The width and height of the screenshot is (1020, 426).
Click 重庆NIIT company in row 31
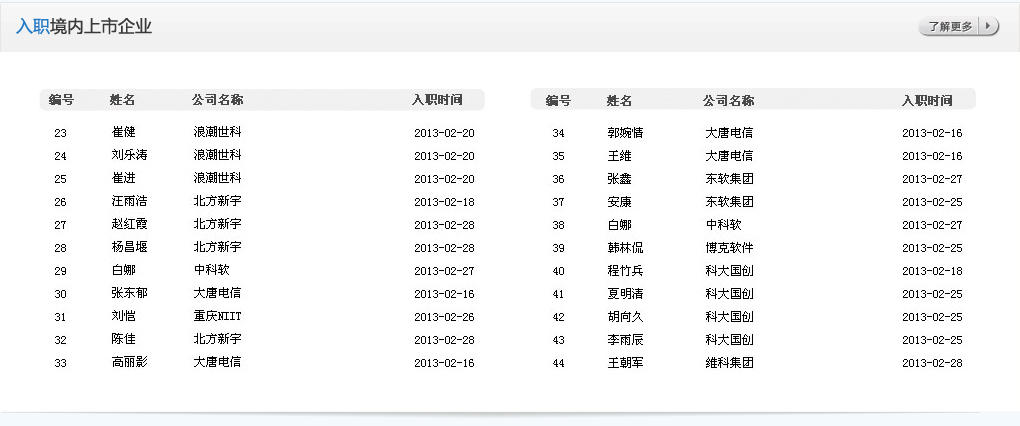(217, 317)
